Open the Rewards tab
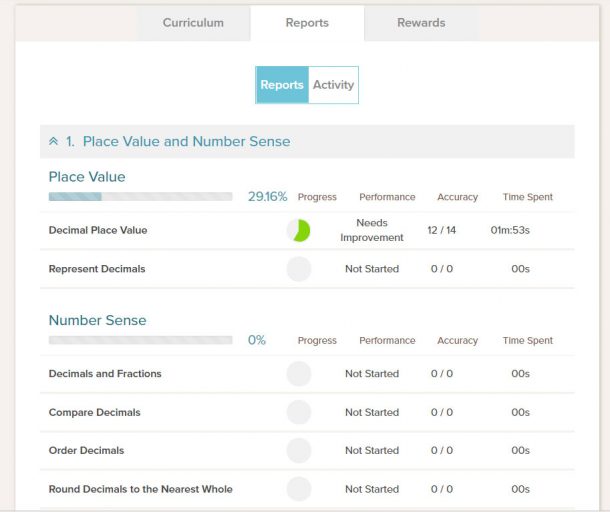Viewport: 610px width, 512px height. tap(421, 23)
